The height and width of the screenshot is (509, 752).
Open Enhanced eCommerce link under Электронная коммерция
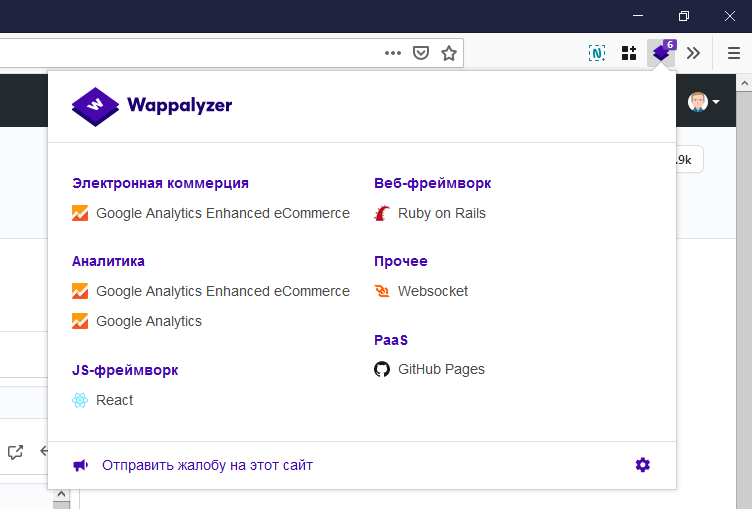(x=223, y=213)
